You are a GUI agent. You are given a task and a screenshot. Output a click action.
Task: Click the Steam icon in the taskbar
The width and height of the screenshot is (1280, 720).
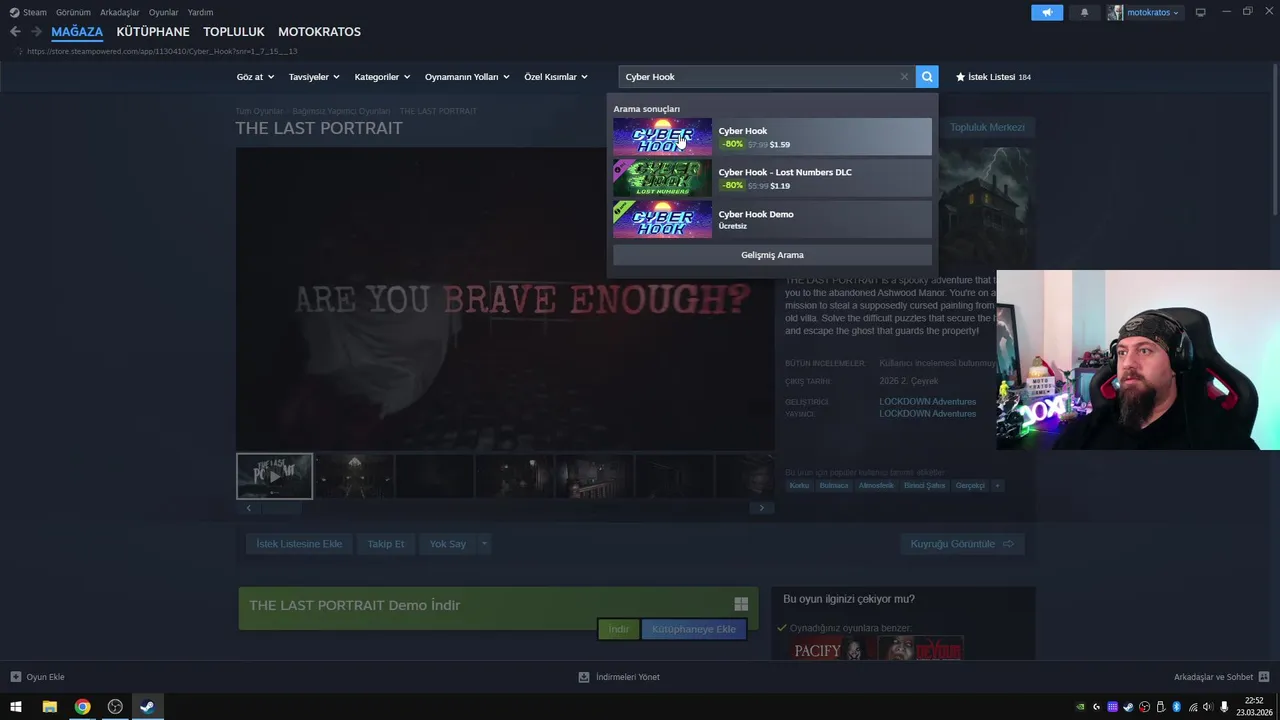point(147,707)
